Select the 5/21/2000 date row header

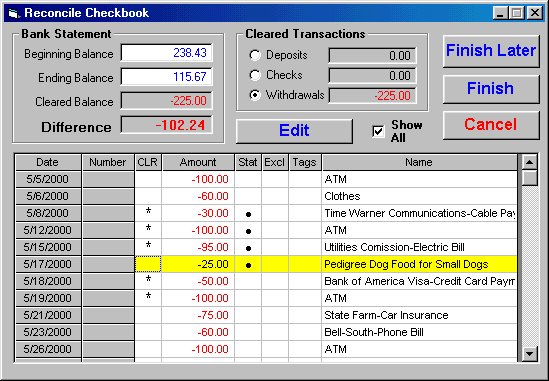[48, 315]
